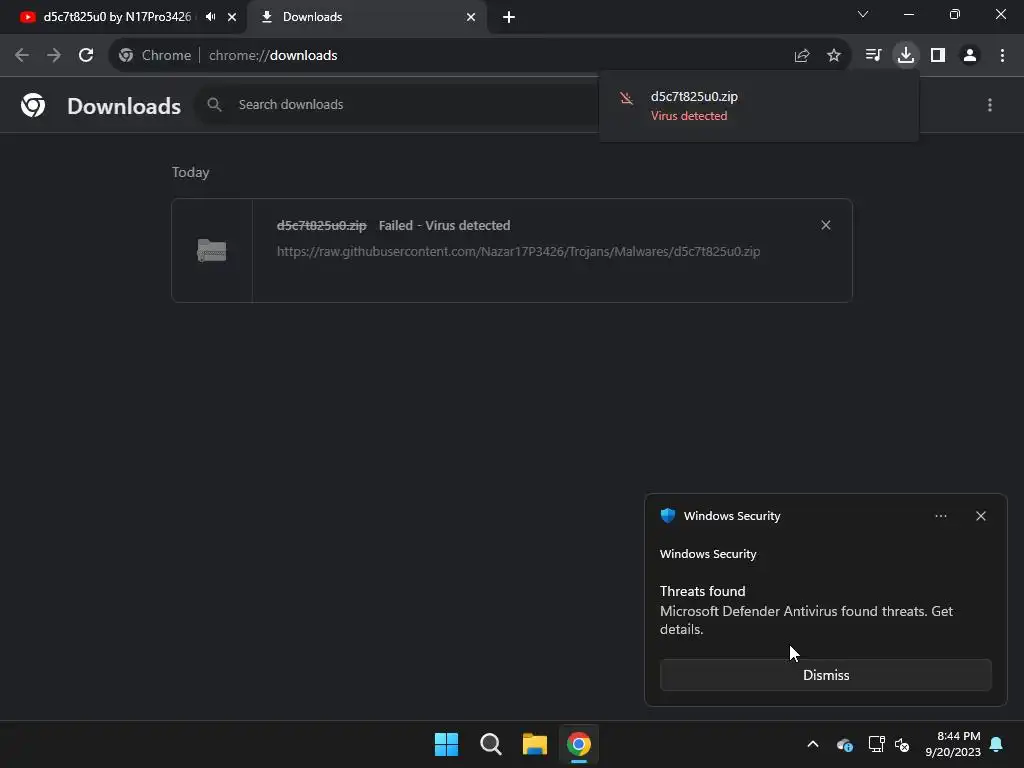Close the Downloads tab

click(471, 17)
